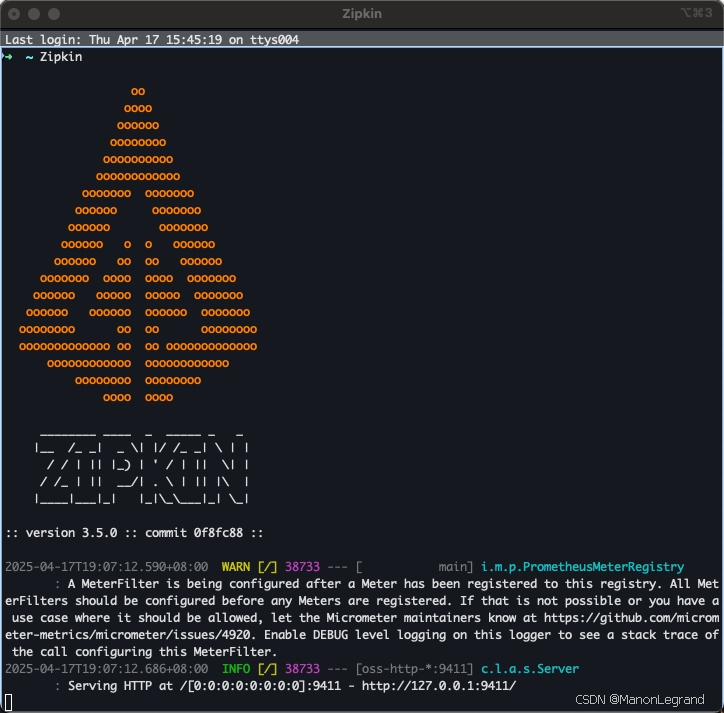This screenshot has width=724, height=713.
Task: Click the red close window button
Action: click(x=14, y=14)
